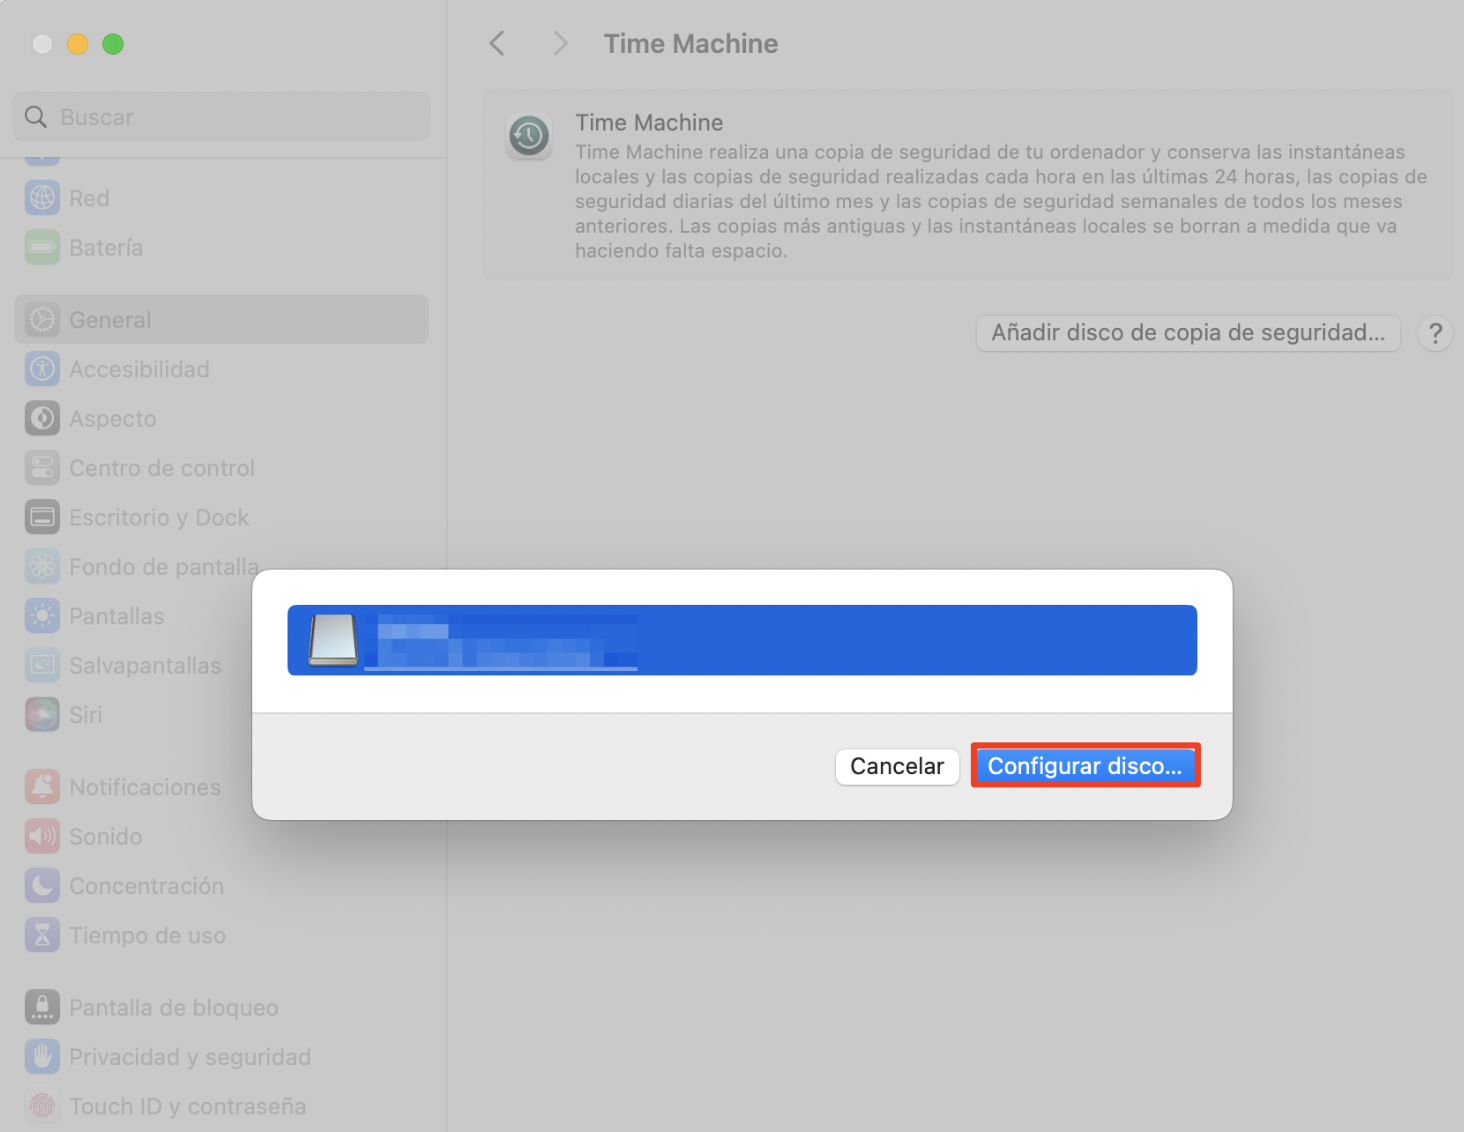Click the green zoom window button

click(x=113, y=44)
